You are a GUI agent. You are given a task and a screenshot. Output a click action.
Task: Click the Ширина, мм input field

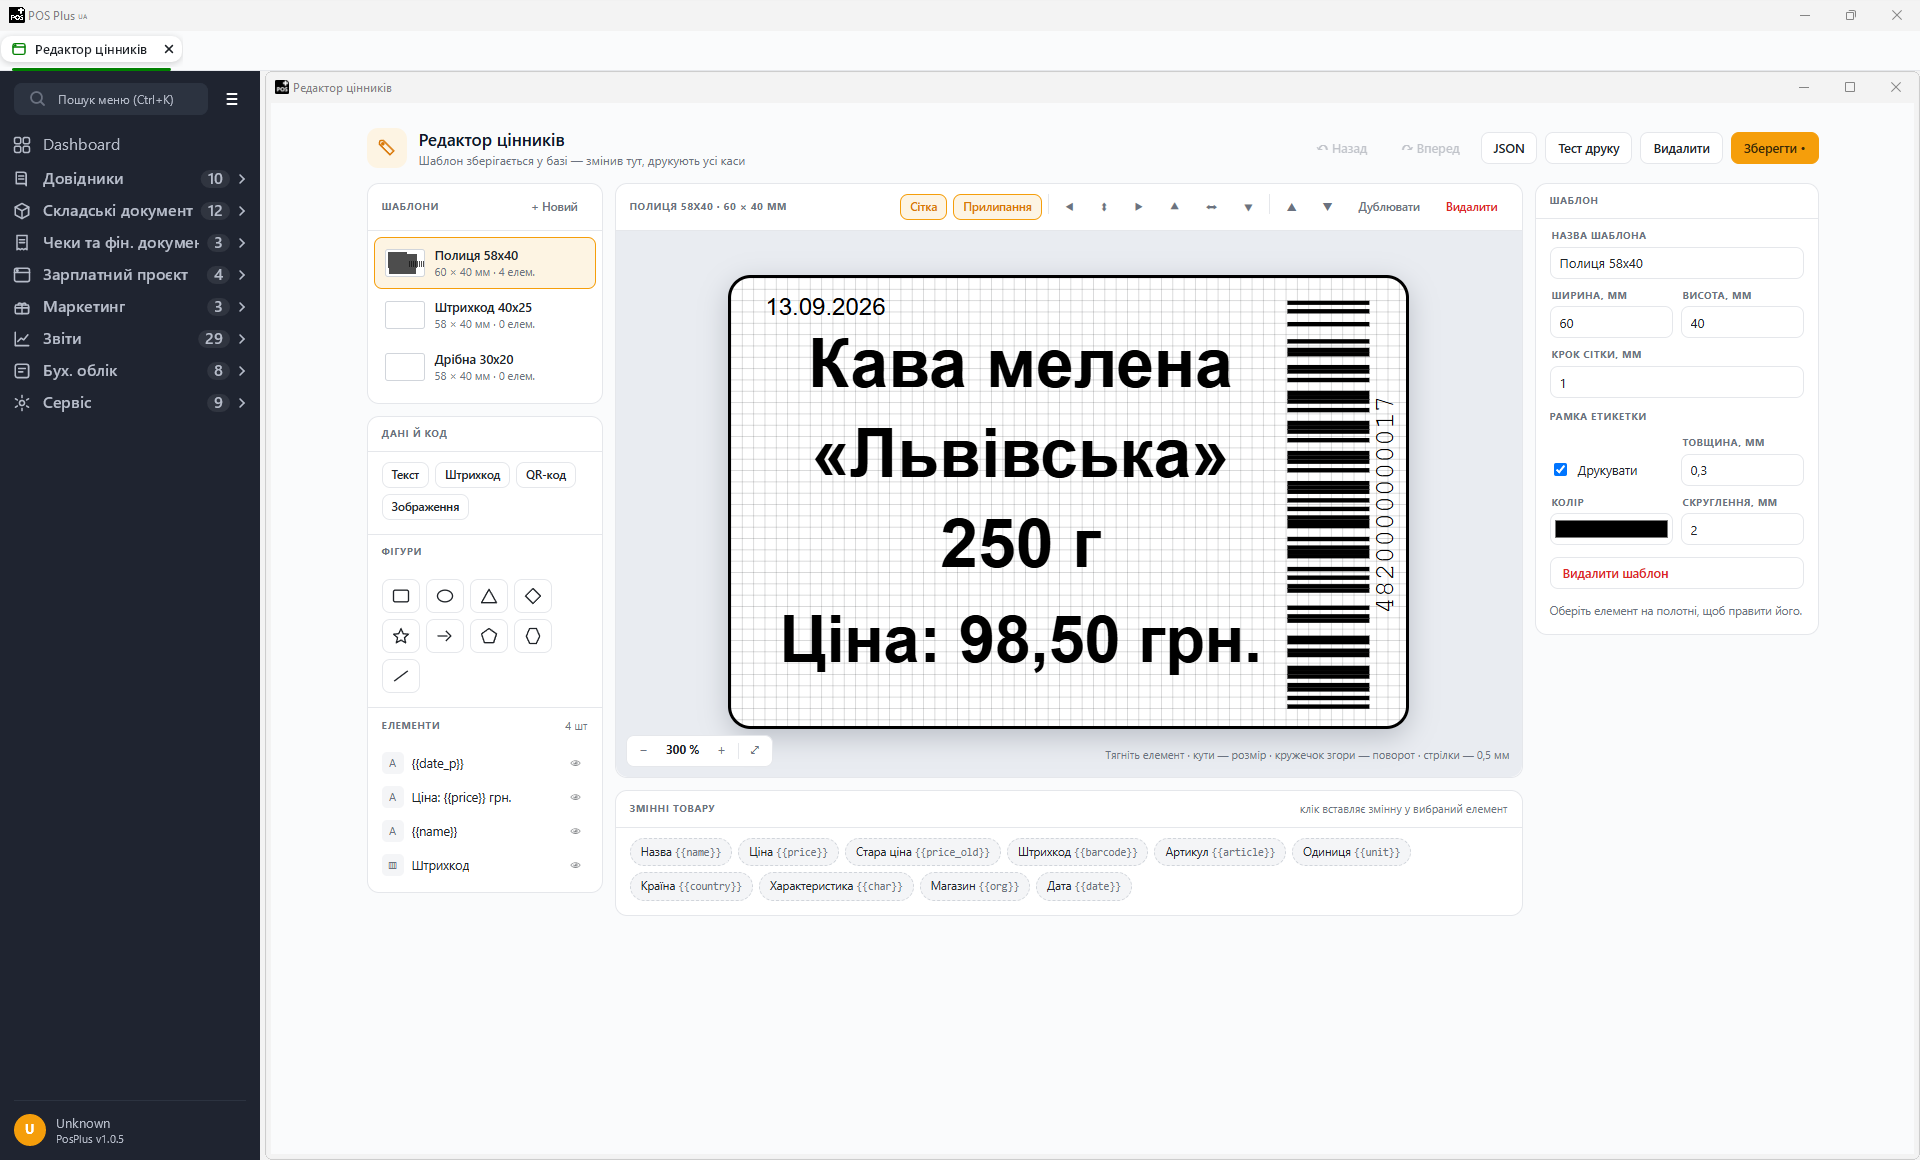pyautogui.click(x=1611, y=323)
